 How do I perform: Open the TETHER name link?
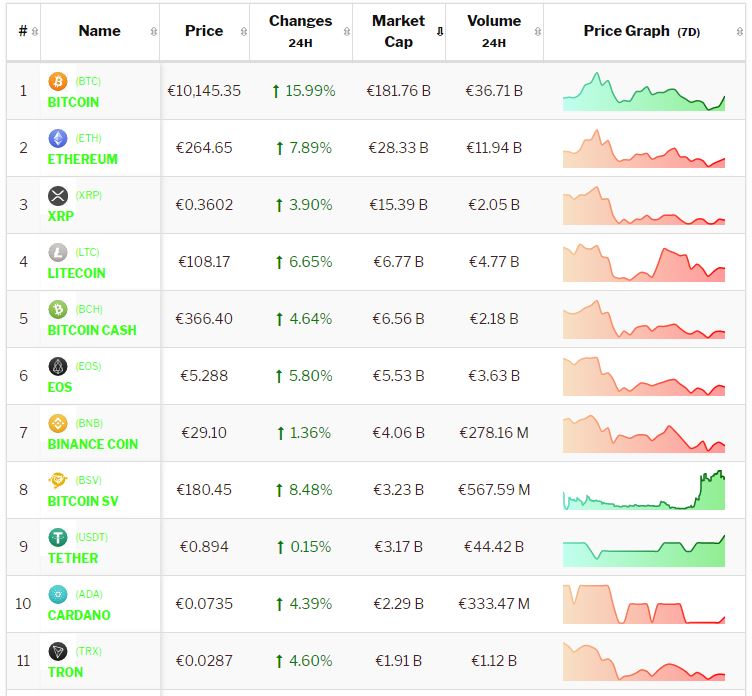pos(73,558)
